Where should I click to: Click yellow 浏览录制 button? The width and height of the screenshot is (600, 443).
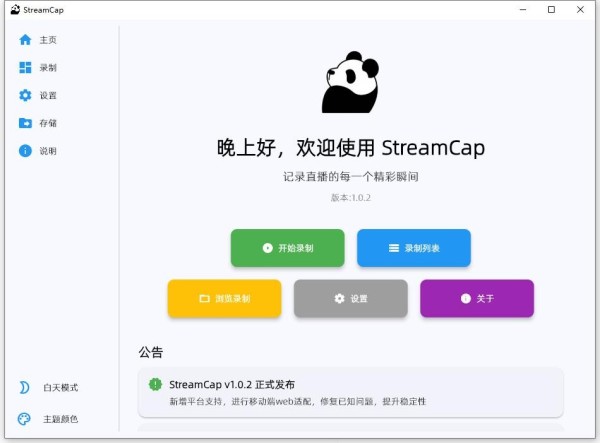[224, 298]
